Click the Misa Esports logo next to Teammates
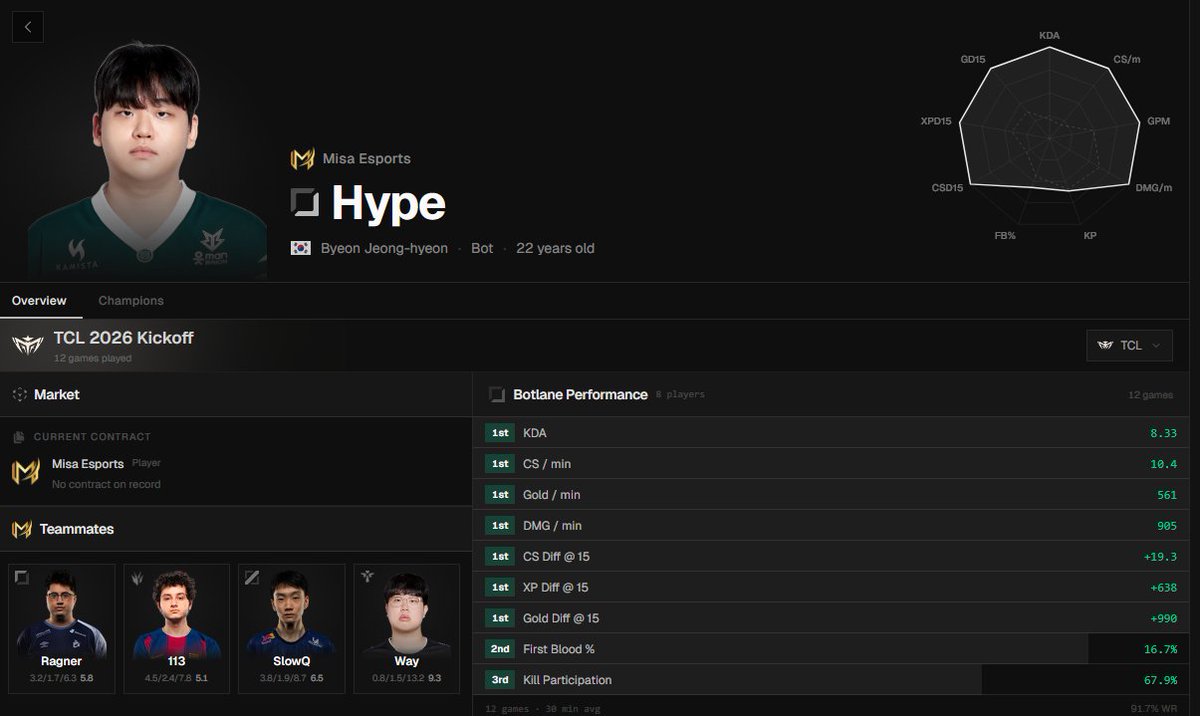Viewport: 1200px width, 716px height. click(x=22, y=529)
